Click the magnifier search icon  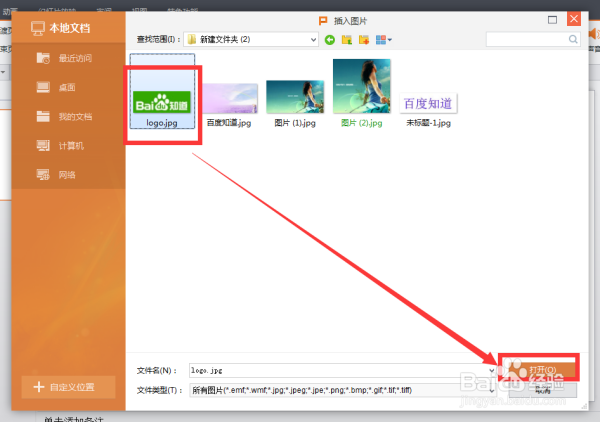573,39
